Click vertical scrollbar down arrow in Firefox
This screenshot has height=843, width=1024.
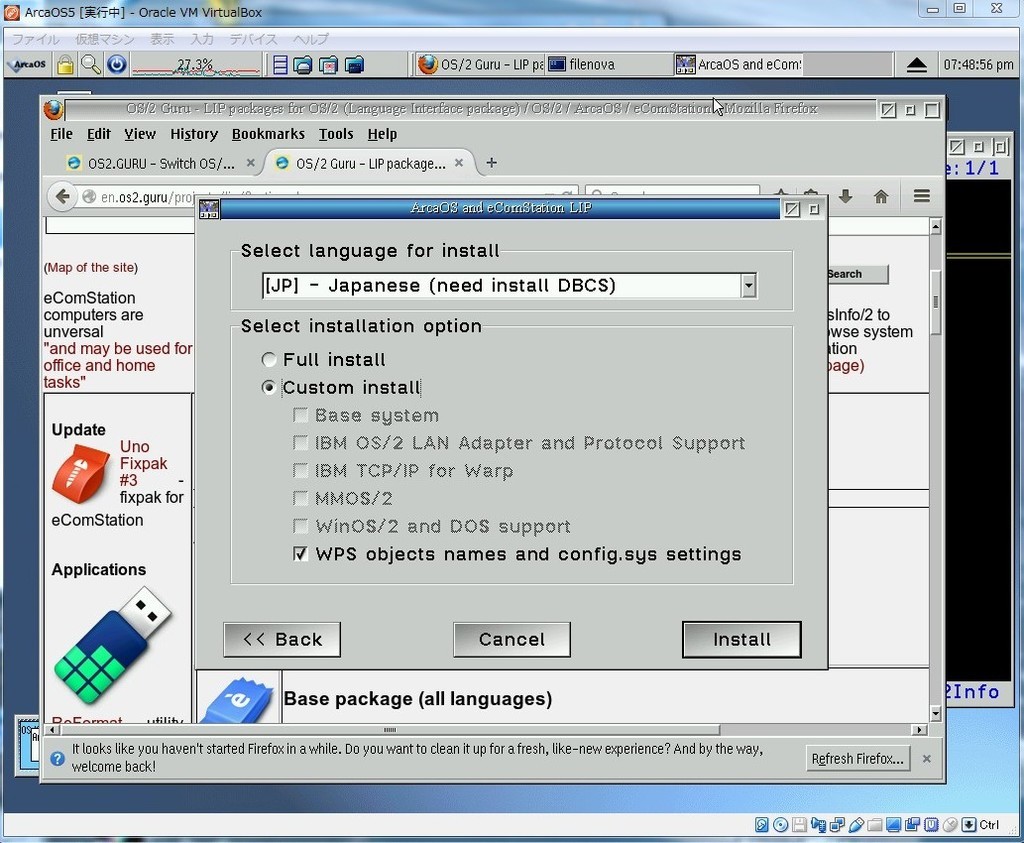935,714
